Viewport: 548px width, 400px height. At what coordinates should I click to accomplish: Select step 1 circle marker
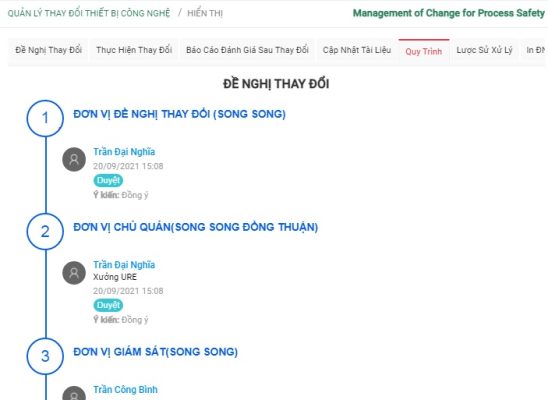(45, 118)
